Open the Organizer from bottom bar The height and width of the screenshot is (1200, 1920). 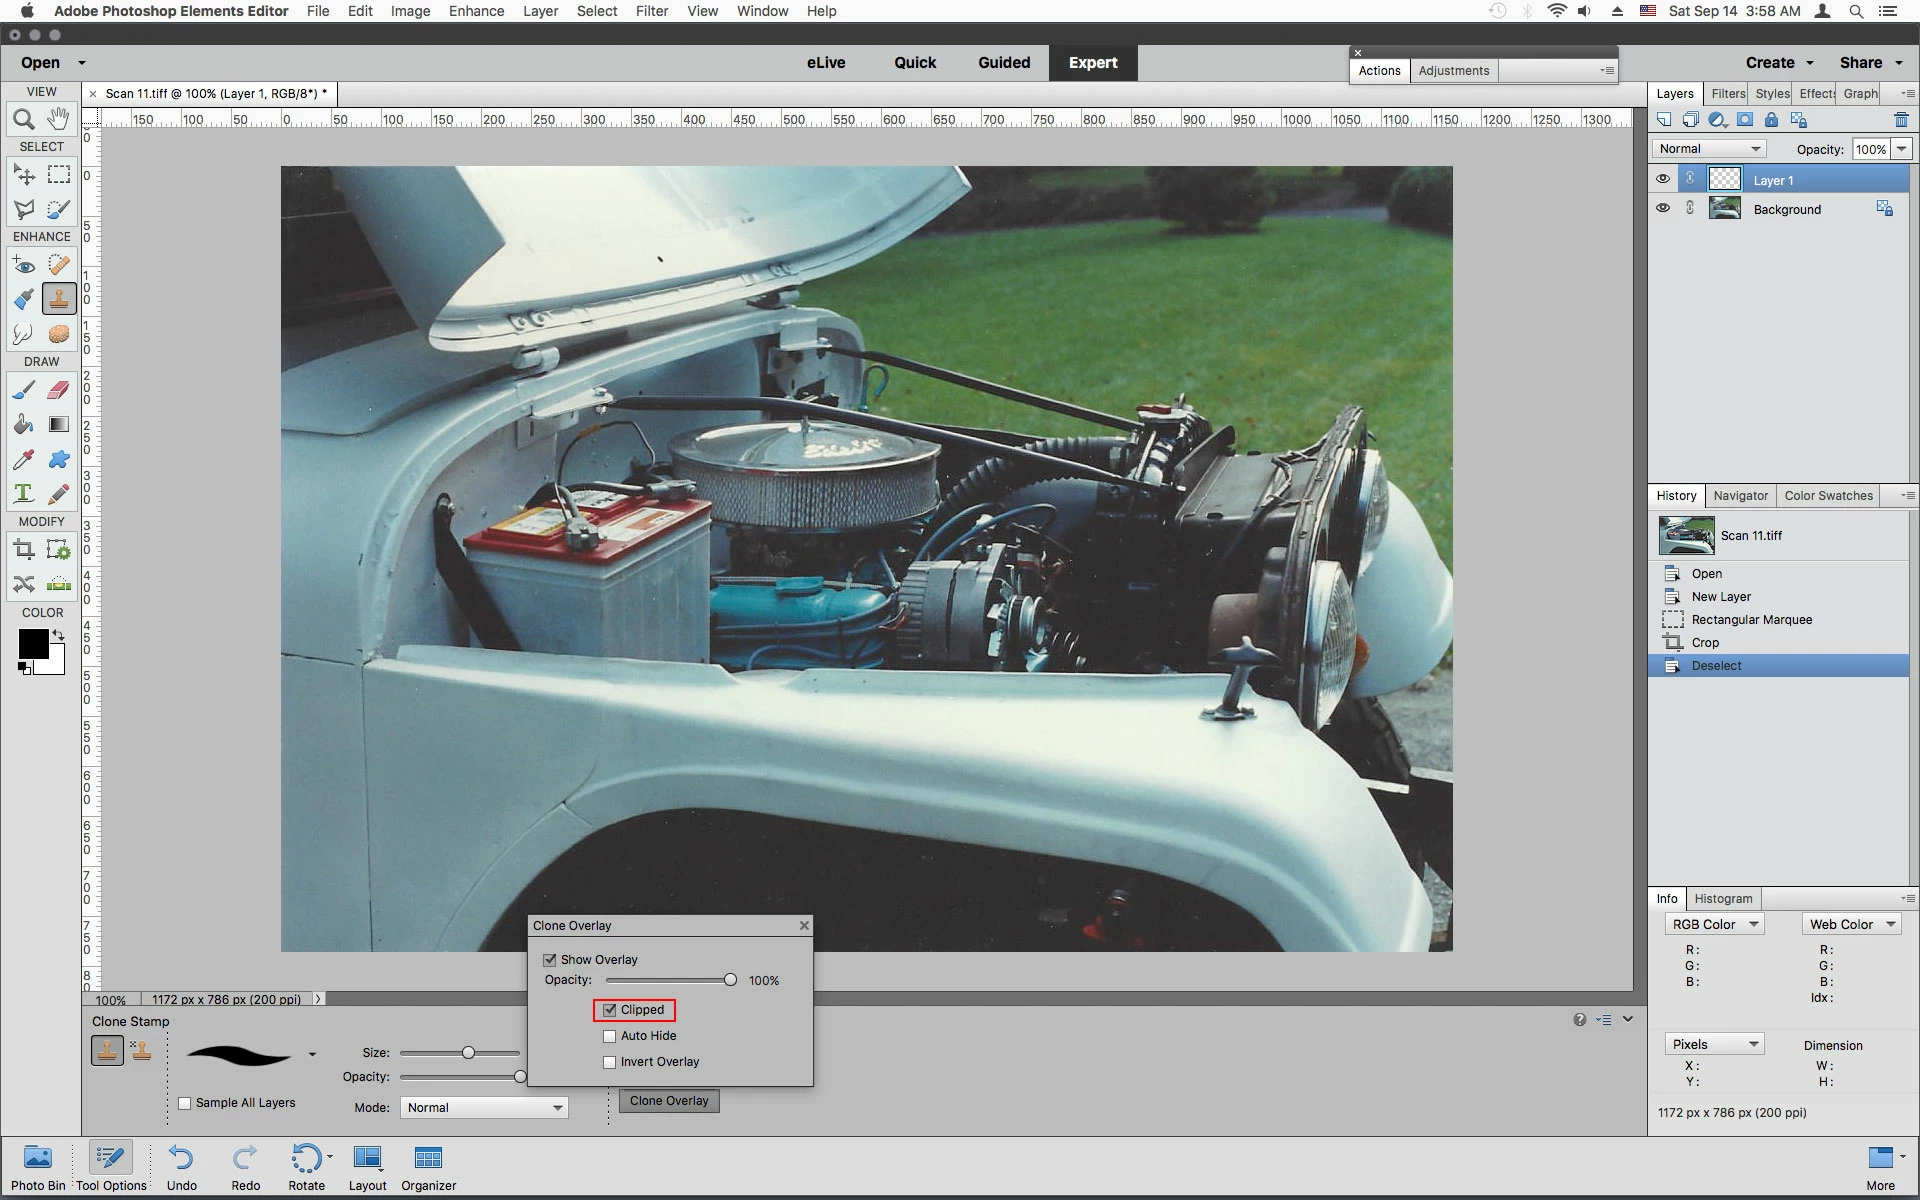point(428,1167)
